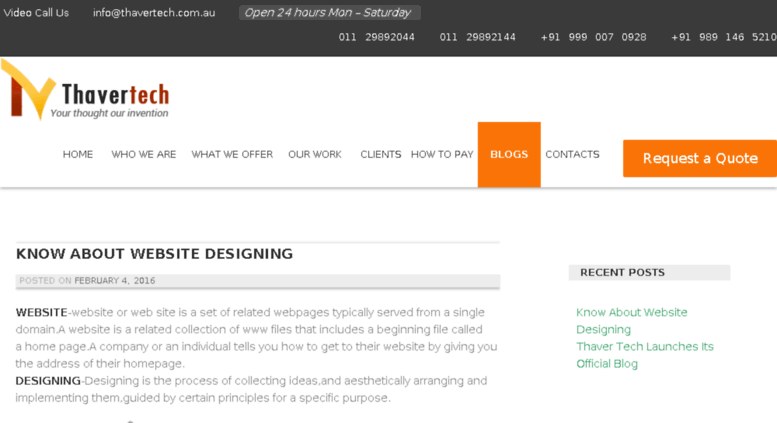Click the Thavertech logo
Viewport: 777px width, 423px height.
85,90
